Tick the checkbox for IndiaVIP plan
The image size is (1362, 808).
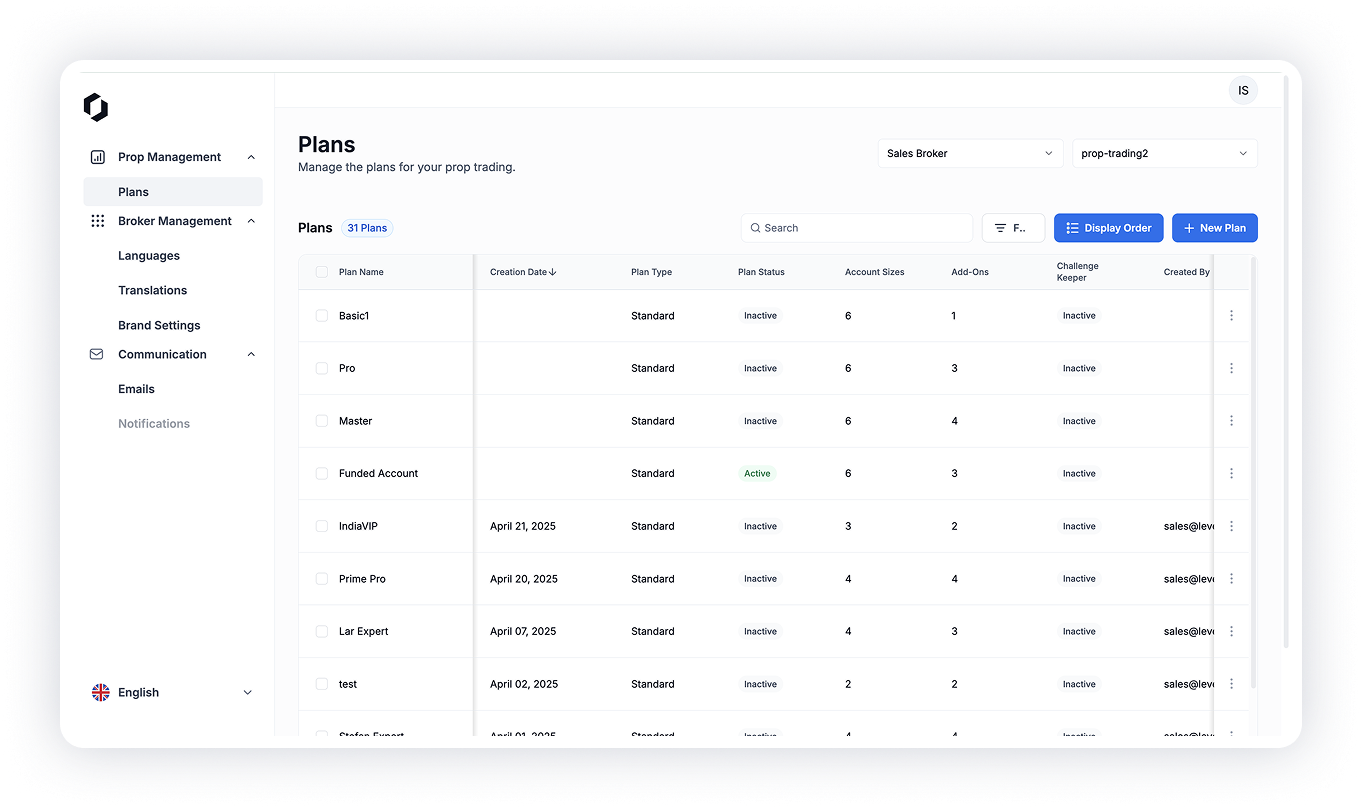point(322,526)
